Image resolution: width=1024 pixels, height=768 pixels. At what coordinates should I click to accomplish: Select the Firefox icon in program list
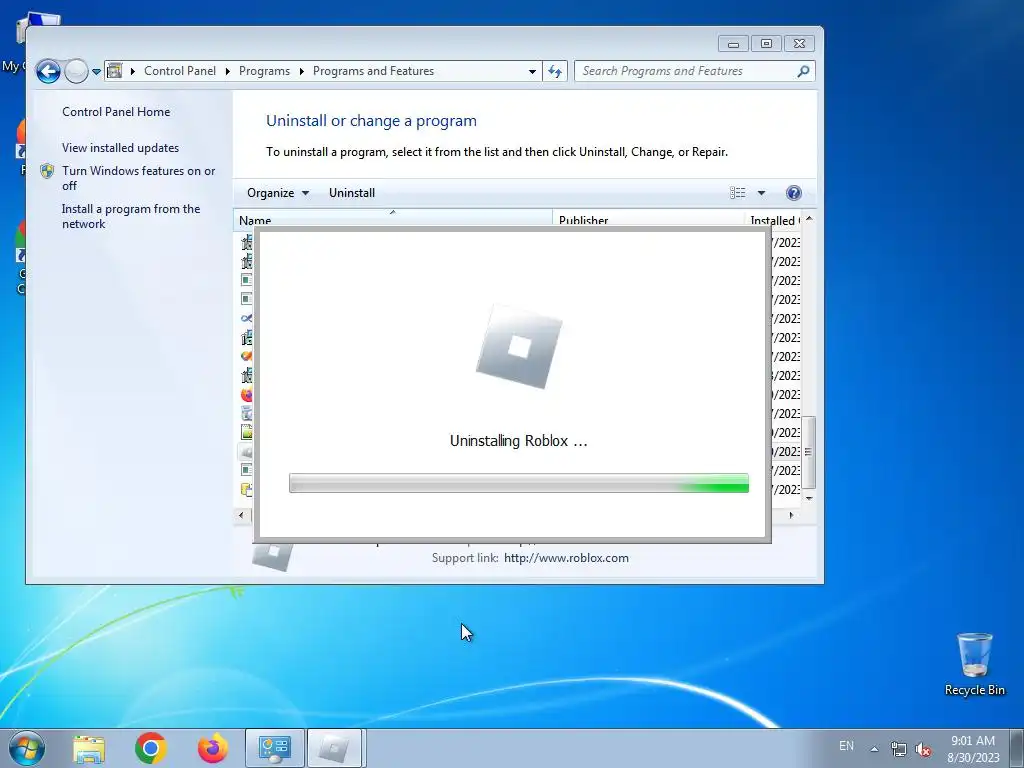pos(246,394)
